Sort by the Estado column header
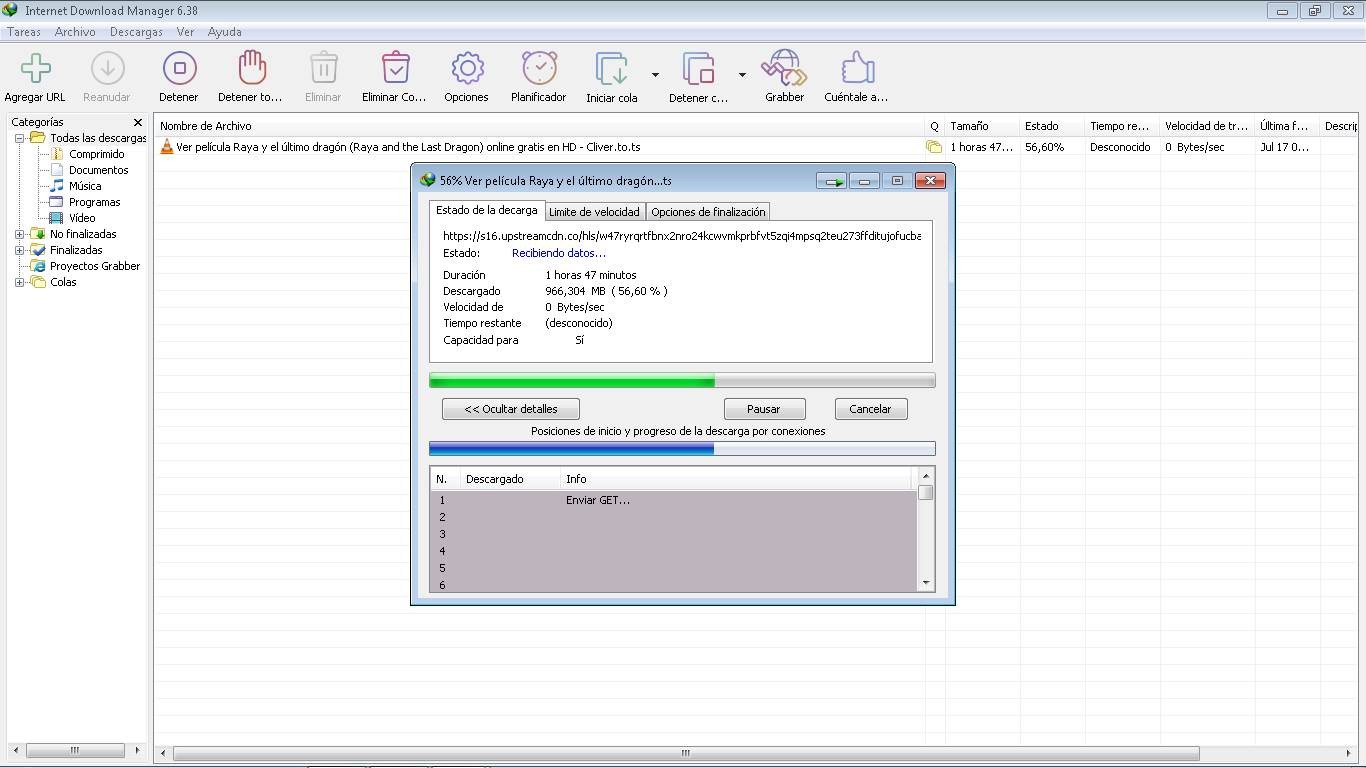Image resolution: width=1366 pixels, height=768 pixels. (x=1052, y=126)
